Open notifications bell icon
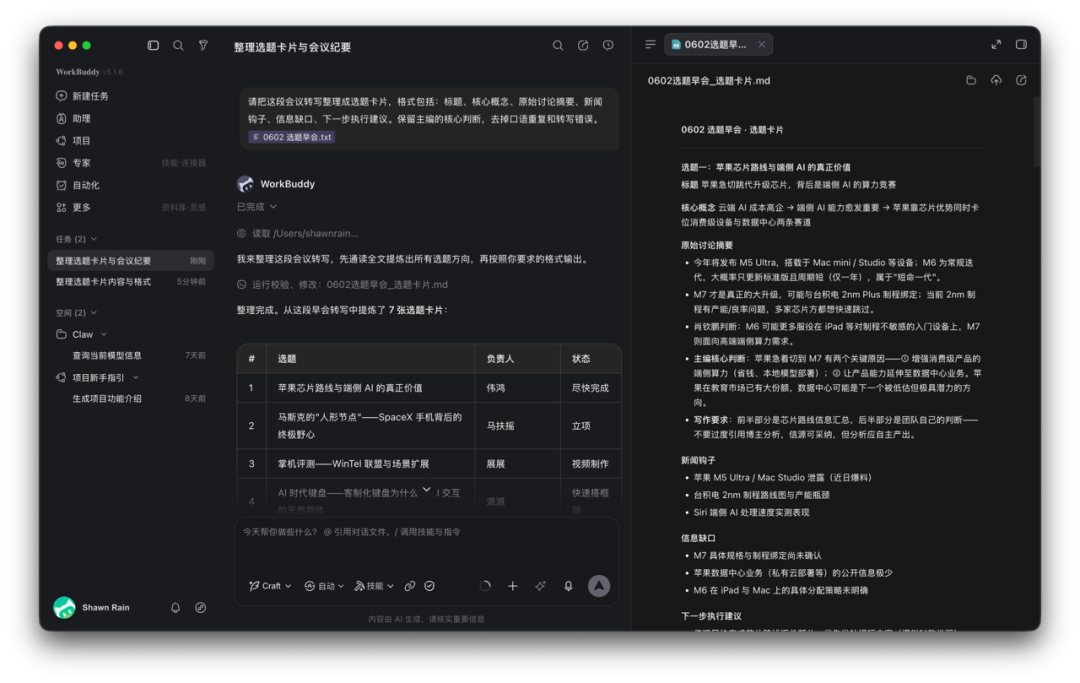 pos(176,607)
